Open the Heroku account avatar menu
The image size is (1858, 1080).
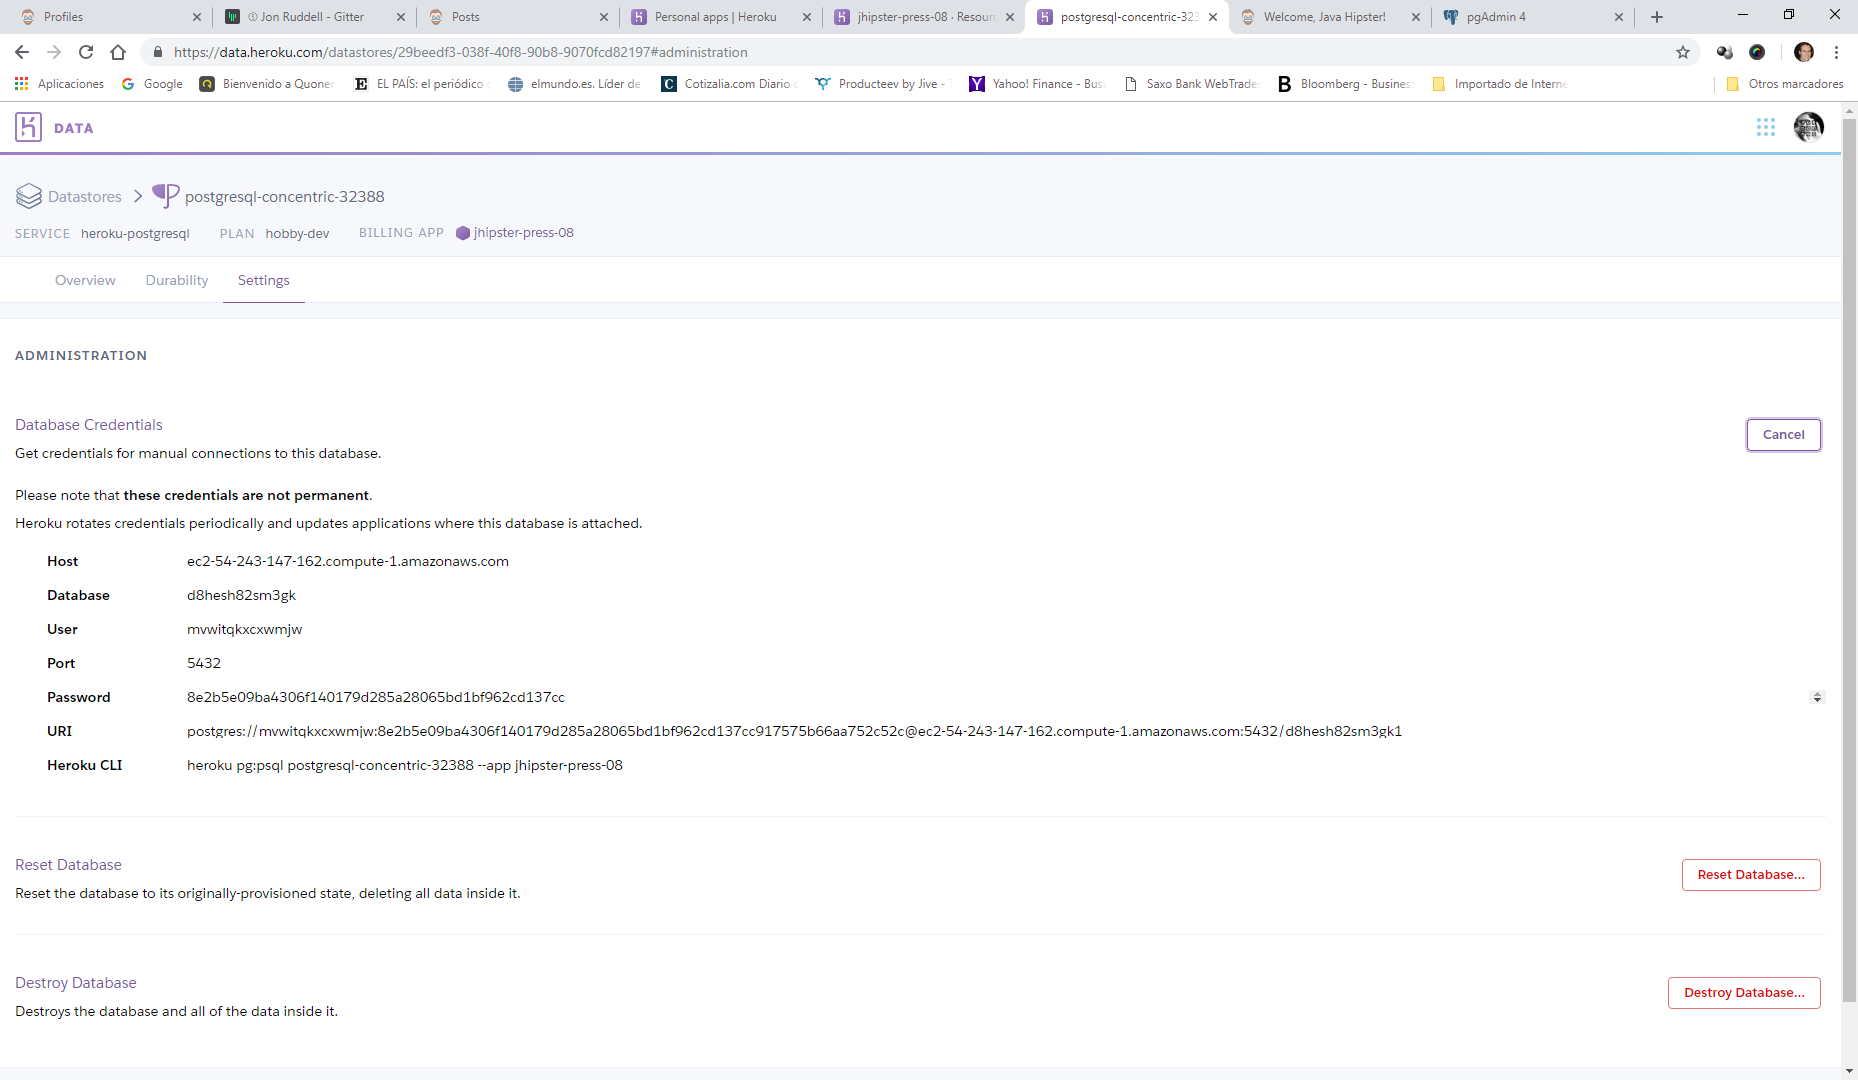point(1809,127)
